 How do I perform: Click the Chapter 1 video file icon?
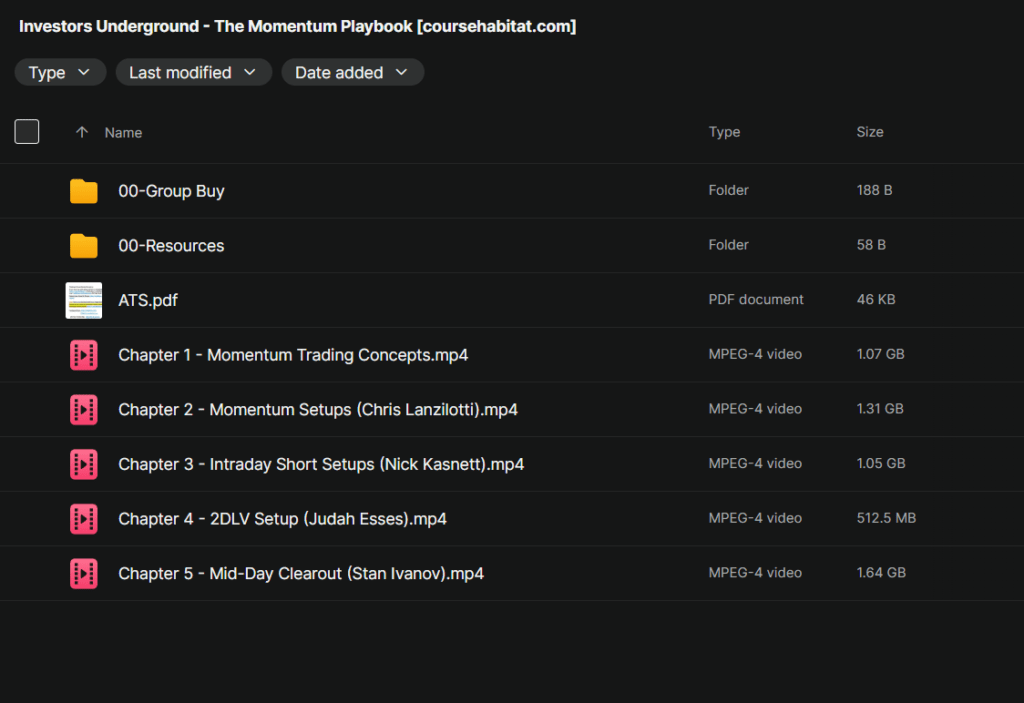(84, 355)
